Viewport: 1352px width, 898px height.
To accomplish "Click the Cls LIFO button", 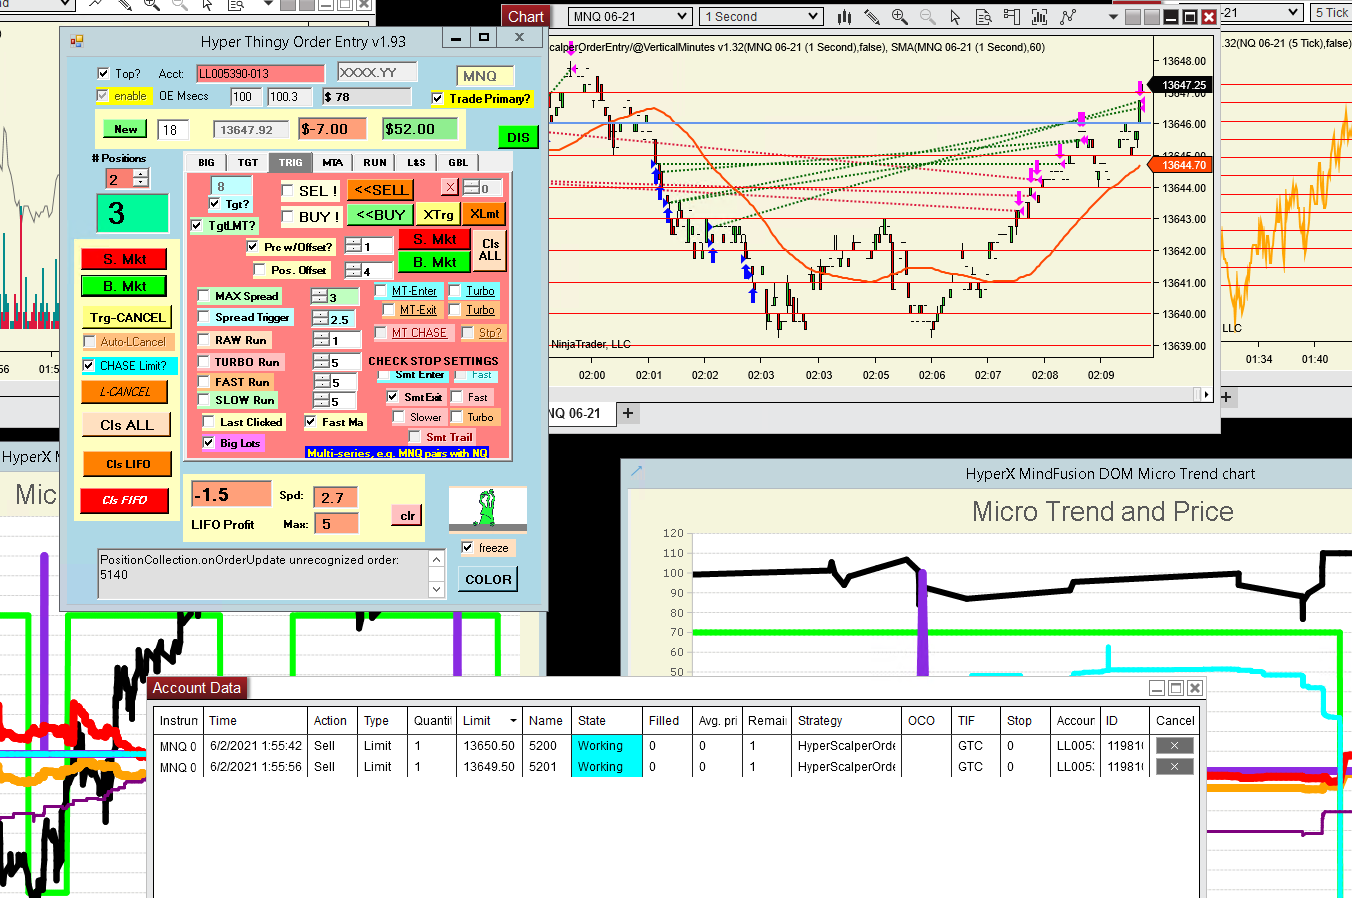I will (x=127, y=464).
